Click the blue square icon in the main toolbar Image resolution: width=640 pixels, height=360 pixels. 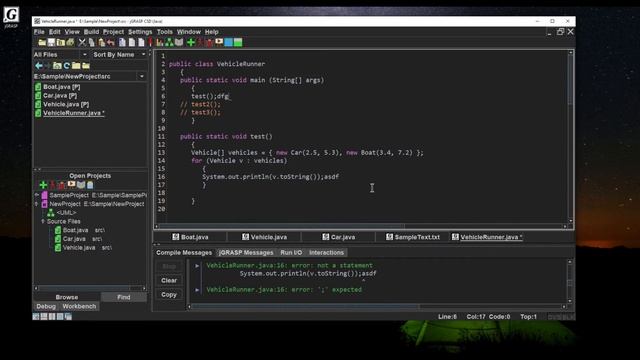[x=228, y=42]
